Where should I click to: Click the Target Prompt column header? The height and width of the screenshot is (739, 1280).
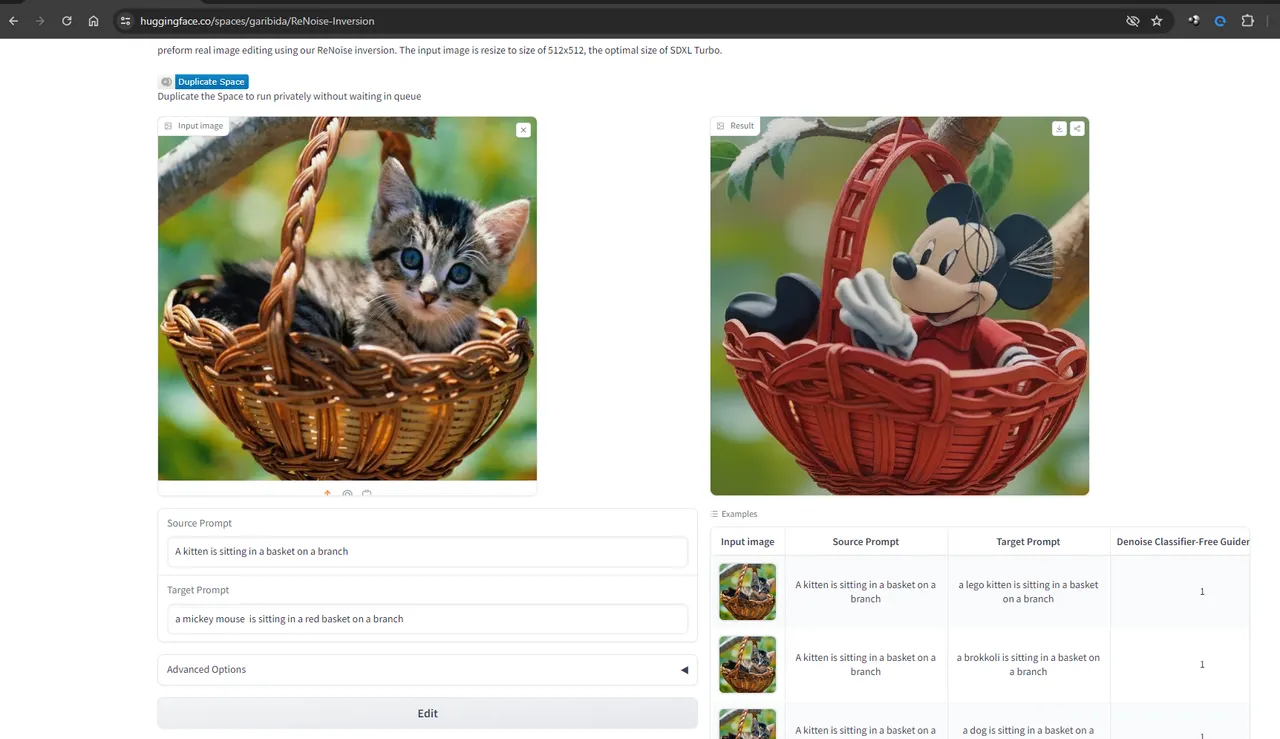pyautogui.click(x=1028, y=542)
